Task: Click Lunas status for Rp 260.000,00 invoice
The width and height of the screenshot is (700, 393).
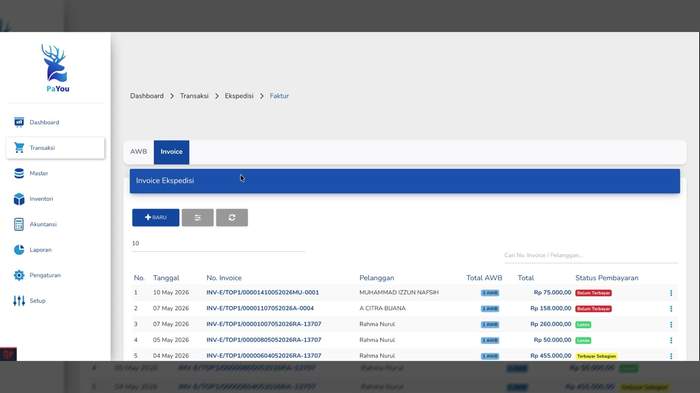Action: [583, 325]
